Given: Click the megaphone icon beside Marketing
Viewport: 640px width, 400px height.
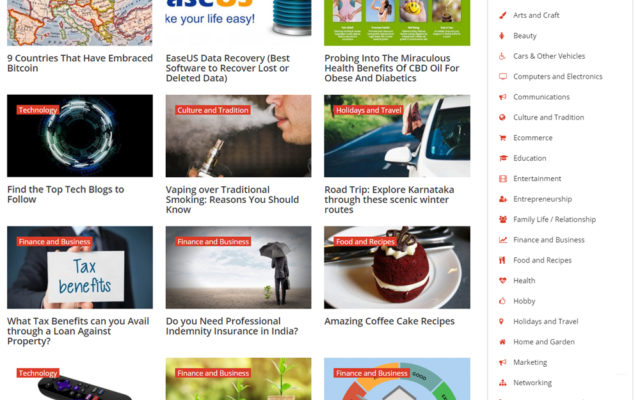Looking at the screenshot, I should pos(502,362).
